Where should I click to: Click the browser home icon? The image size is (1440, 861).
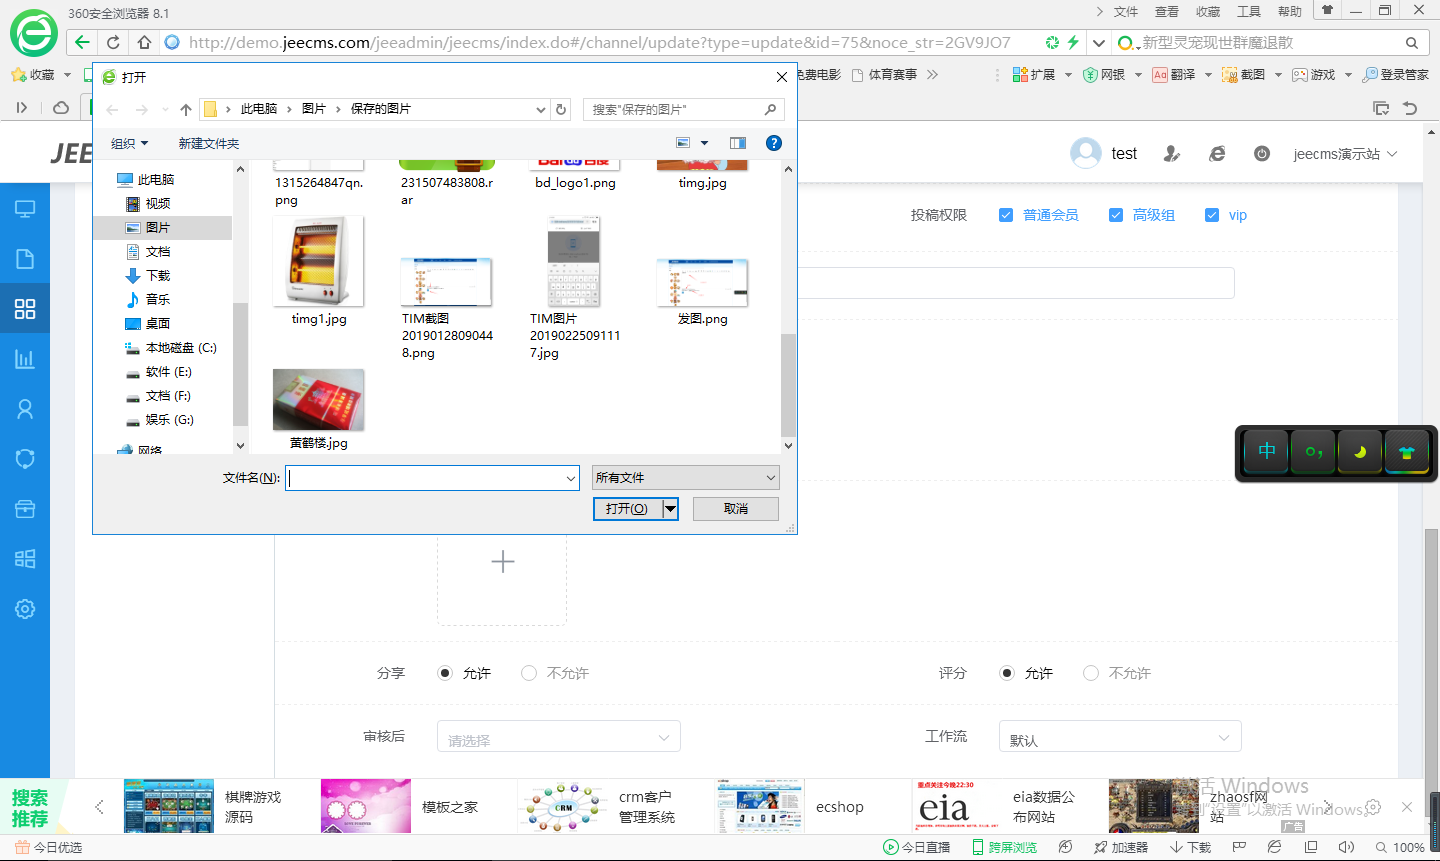click(x=144, y=42)
